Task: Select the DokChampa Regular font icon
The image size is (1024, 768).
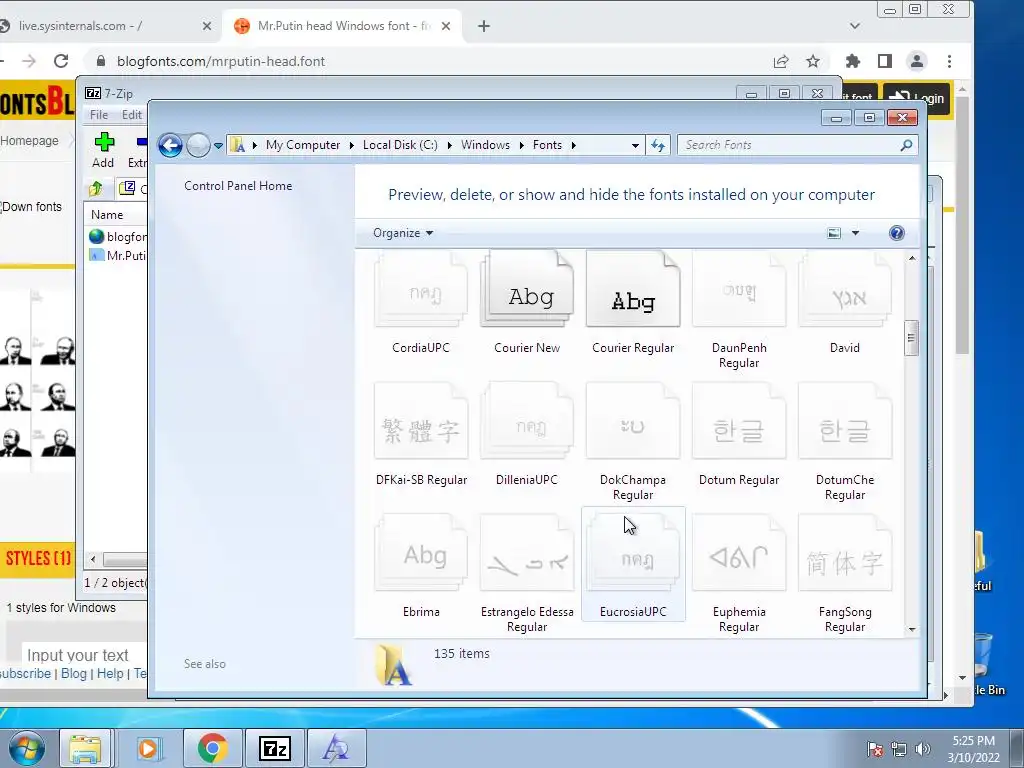Action: tap(633, 422)
